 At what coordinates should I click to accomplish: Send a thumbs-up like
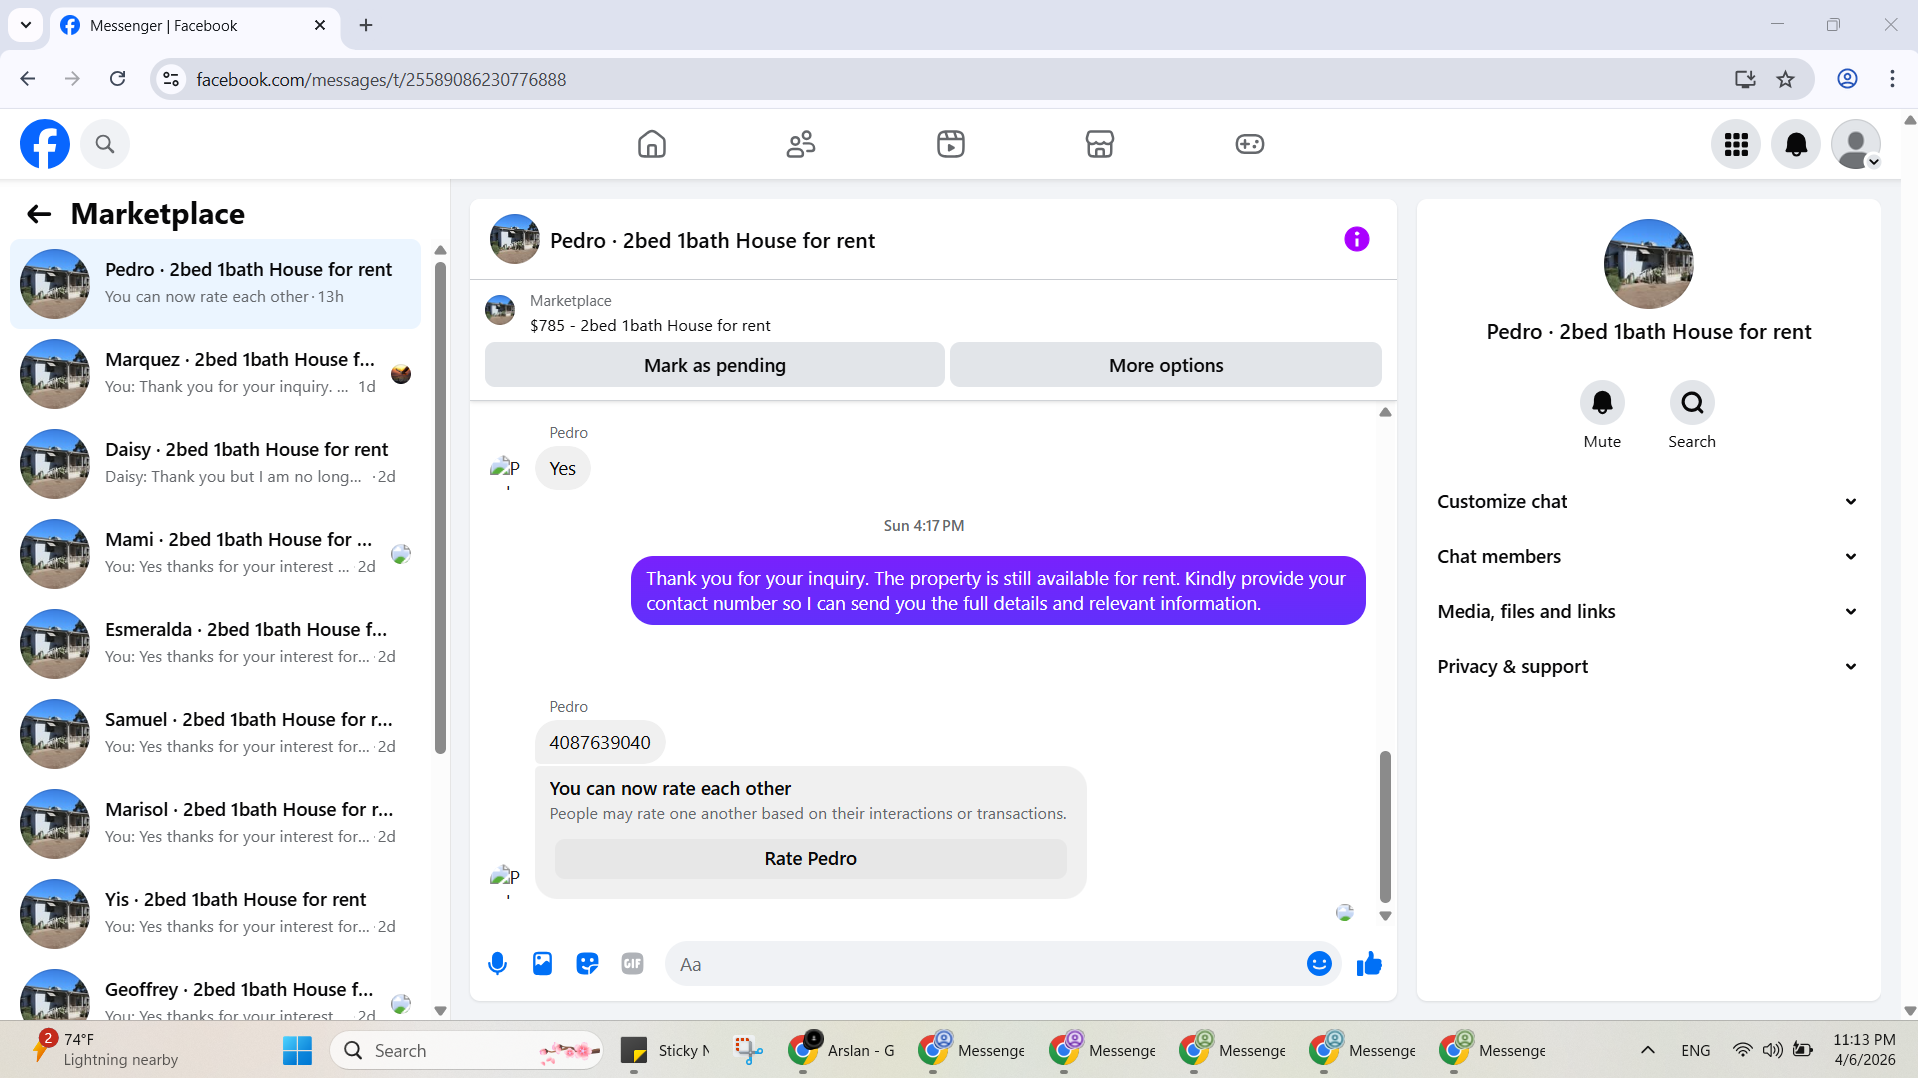(1369, 963)
